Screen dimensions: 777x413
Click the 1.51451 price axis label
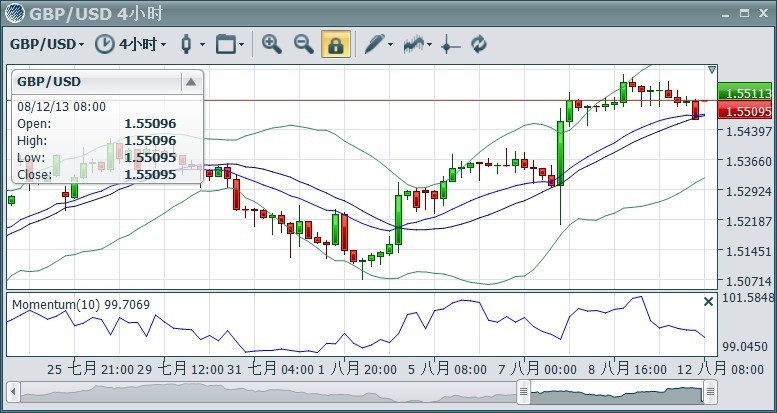[748, 251]
